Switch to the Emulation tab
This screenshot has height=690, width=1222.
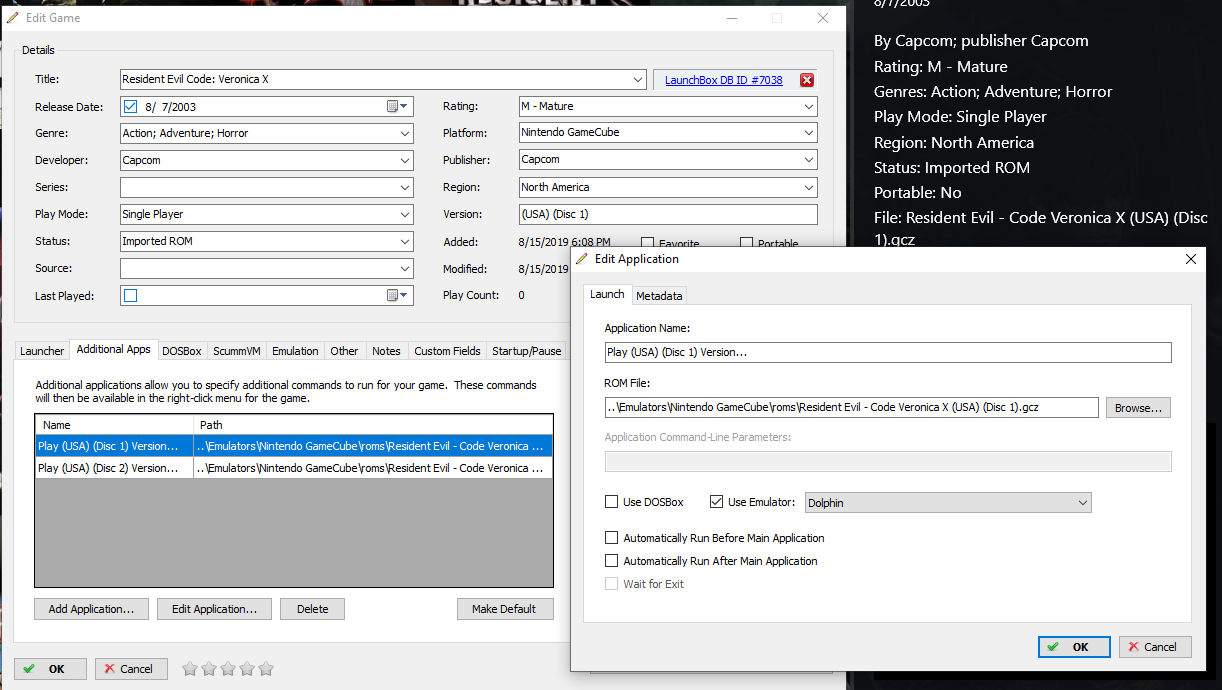pos(295,351)
